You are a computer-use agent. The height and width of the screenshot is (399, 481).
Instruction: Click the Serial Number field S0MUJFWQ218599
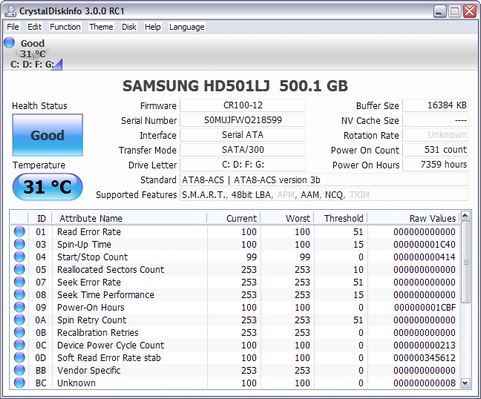pos(243,120)
